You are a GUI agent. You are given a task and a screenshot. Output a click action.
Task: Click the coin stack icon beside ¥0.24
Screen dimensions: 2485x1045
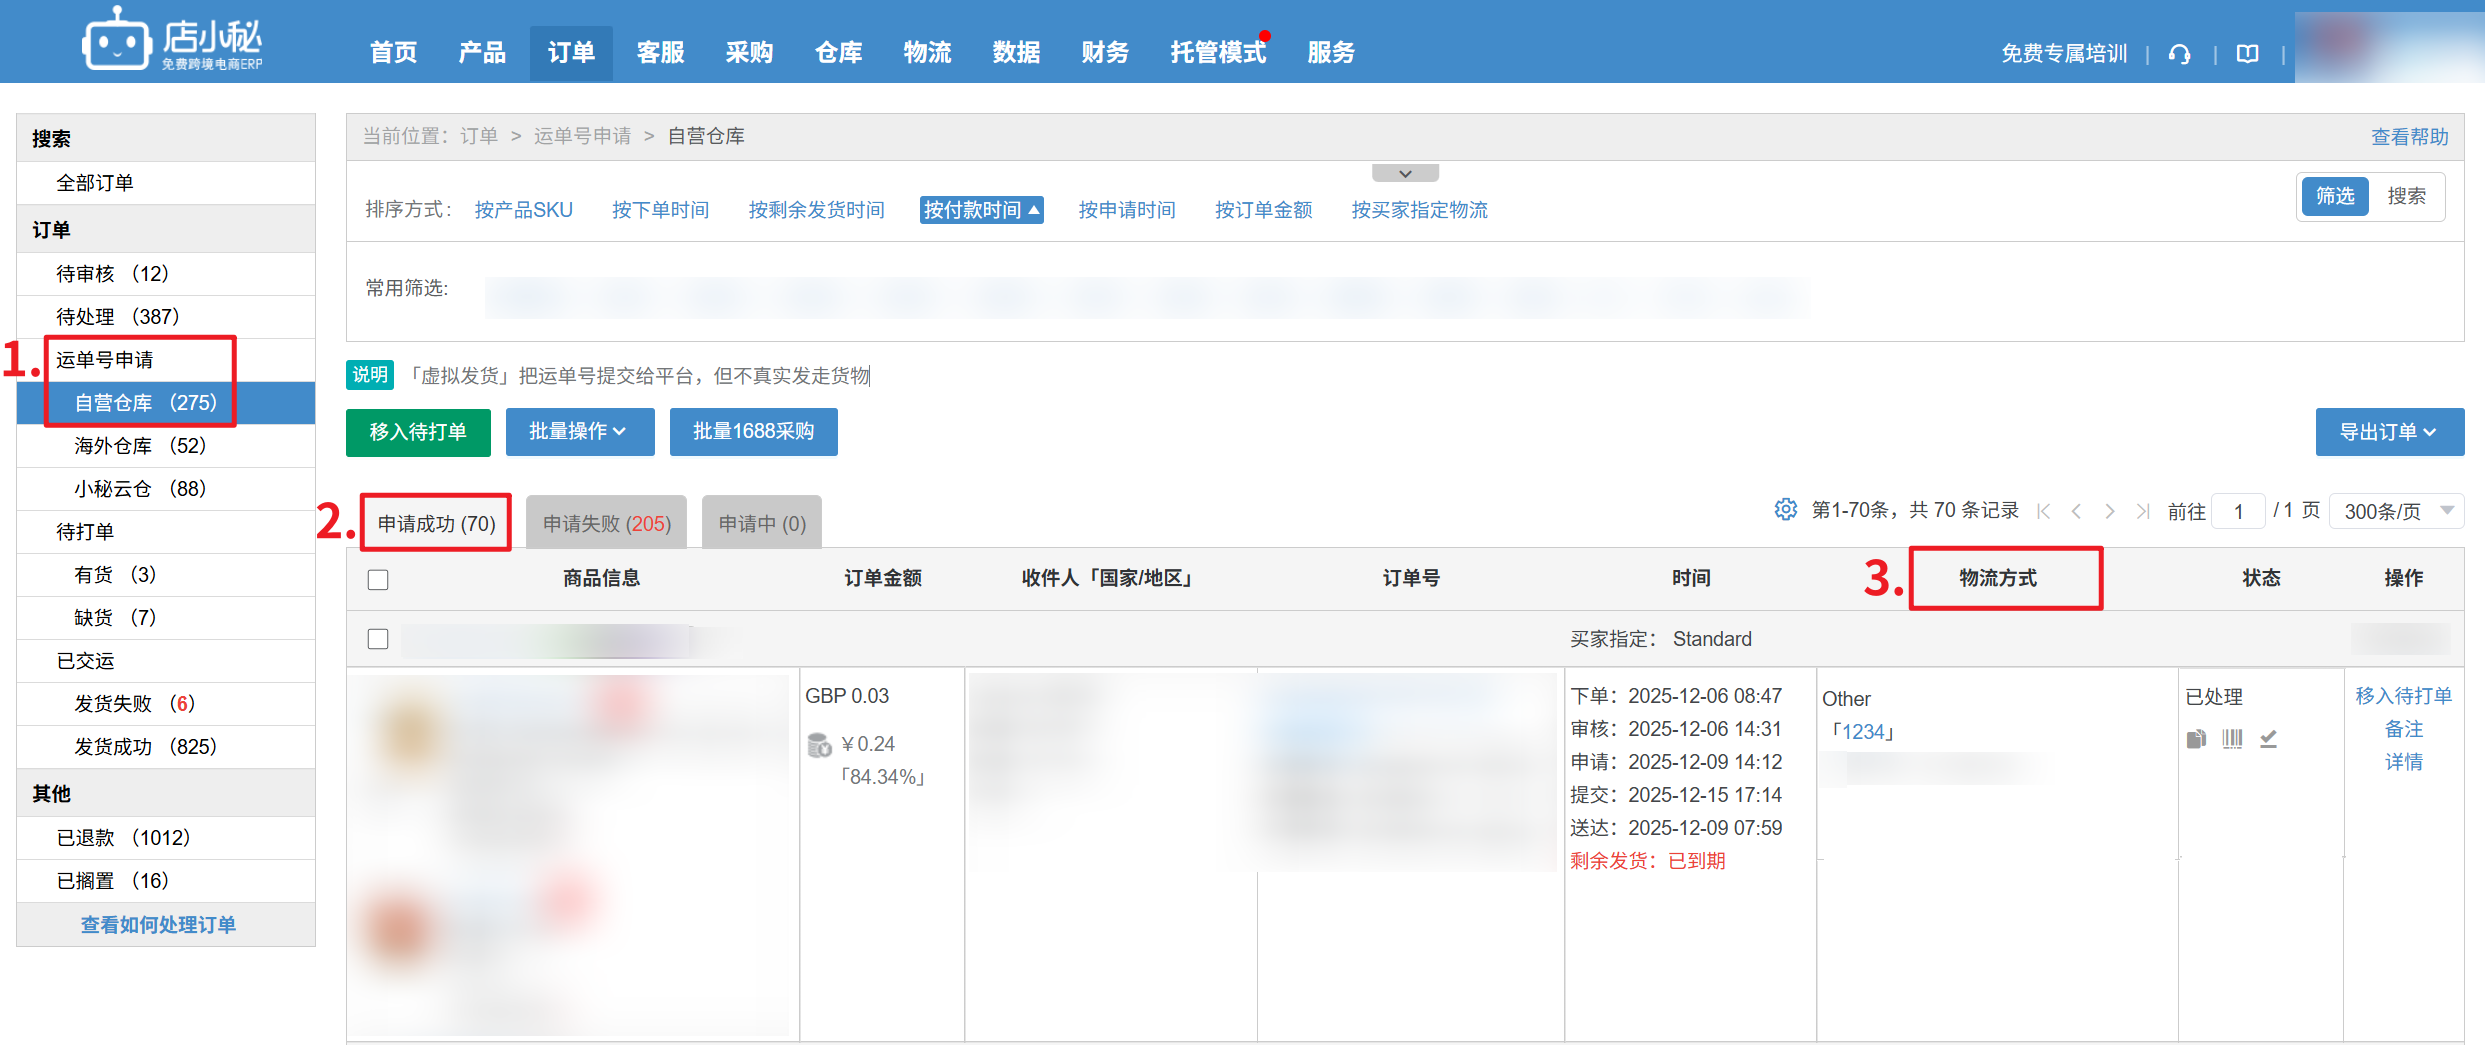[x=819, y=745]
